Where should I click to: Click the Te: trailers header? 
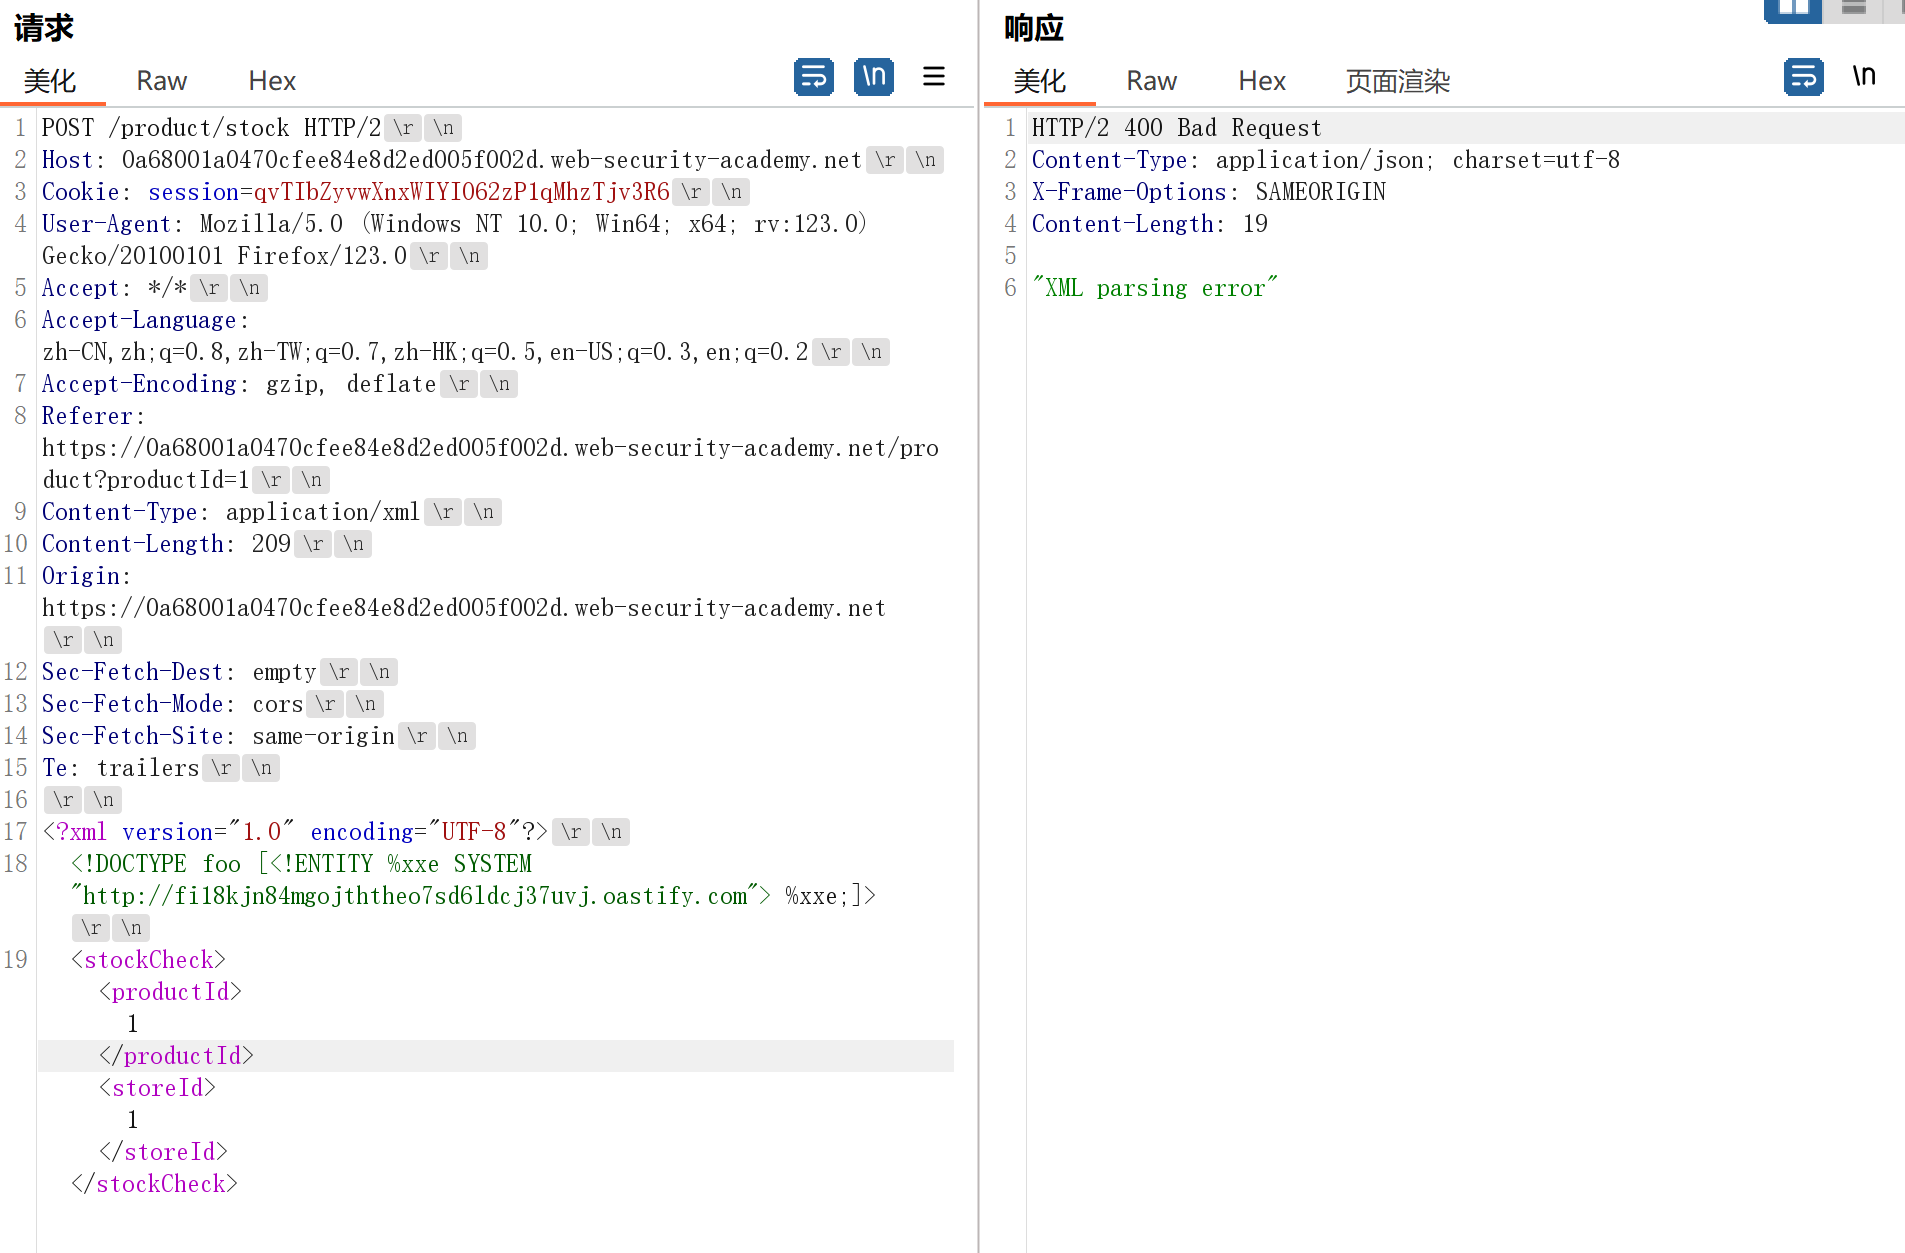click(x=121, y=768)
